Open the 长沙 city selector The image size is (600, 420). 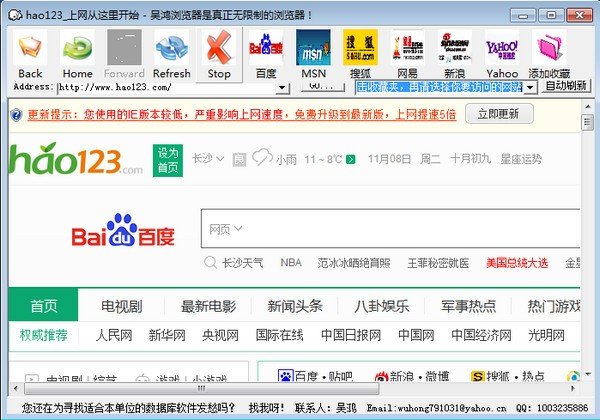coord(208,158)
